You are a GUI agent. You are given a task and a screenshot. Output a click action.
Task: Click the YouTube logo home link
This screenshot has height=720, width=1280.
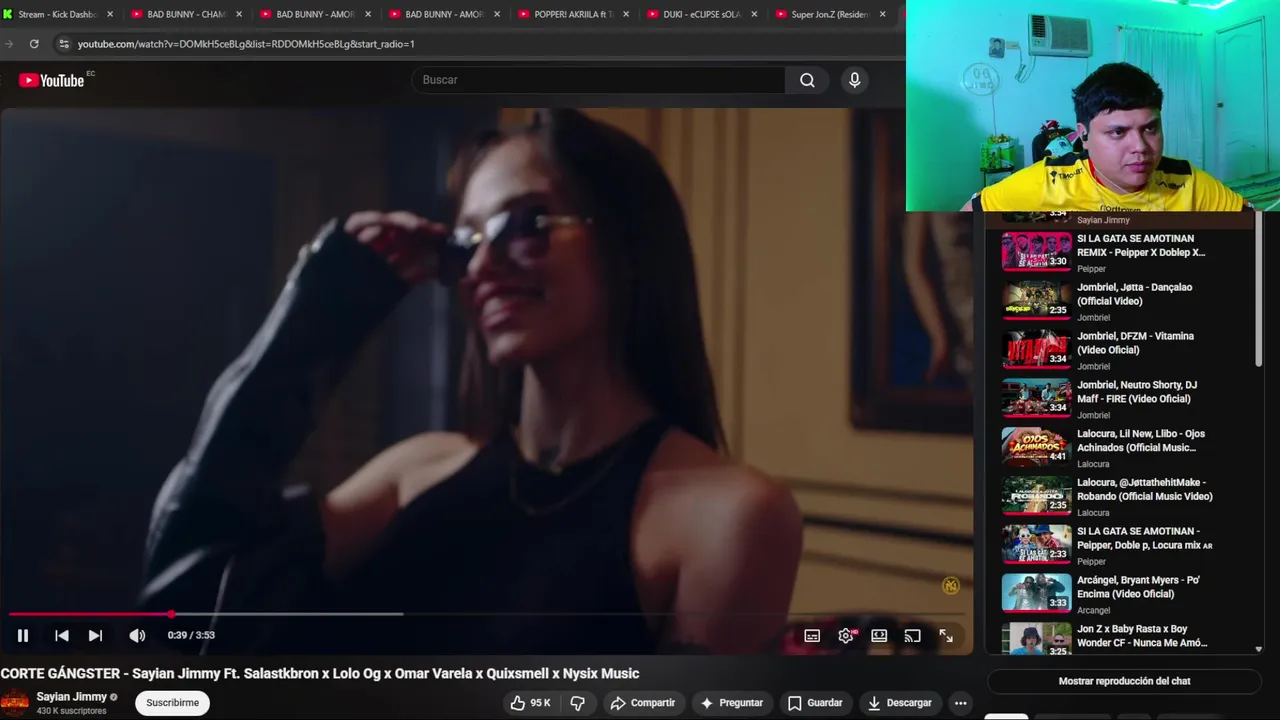pos(52,80)
